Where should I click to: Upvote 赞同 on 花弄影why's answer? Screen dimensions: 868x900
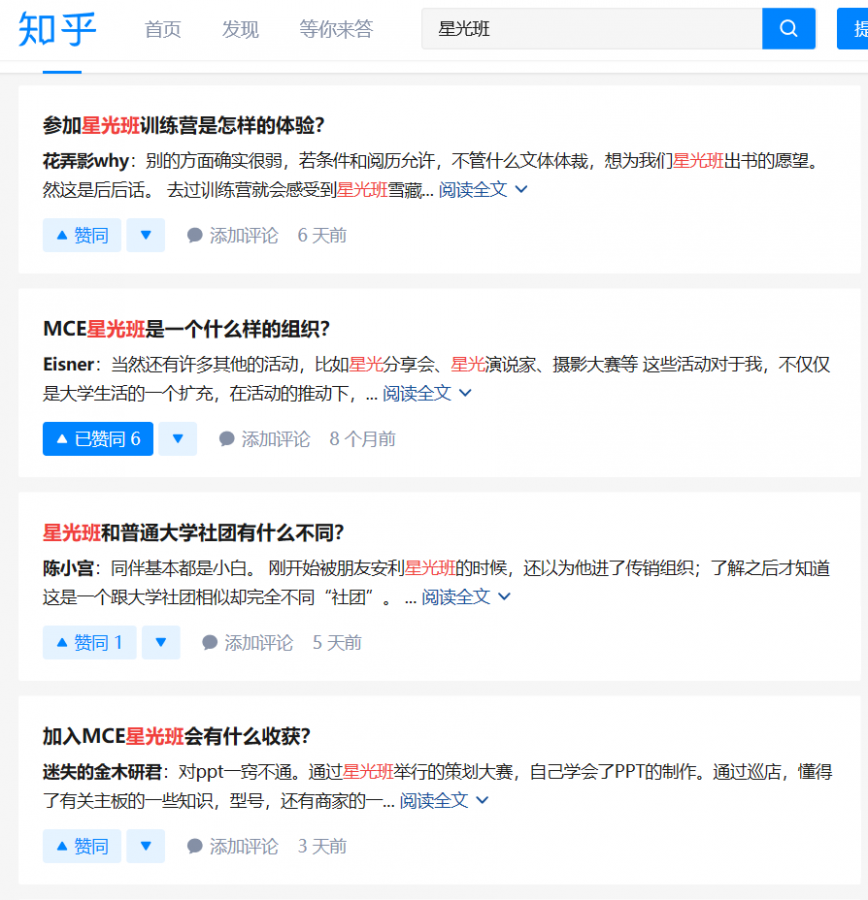point(82,235)
